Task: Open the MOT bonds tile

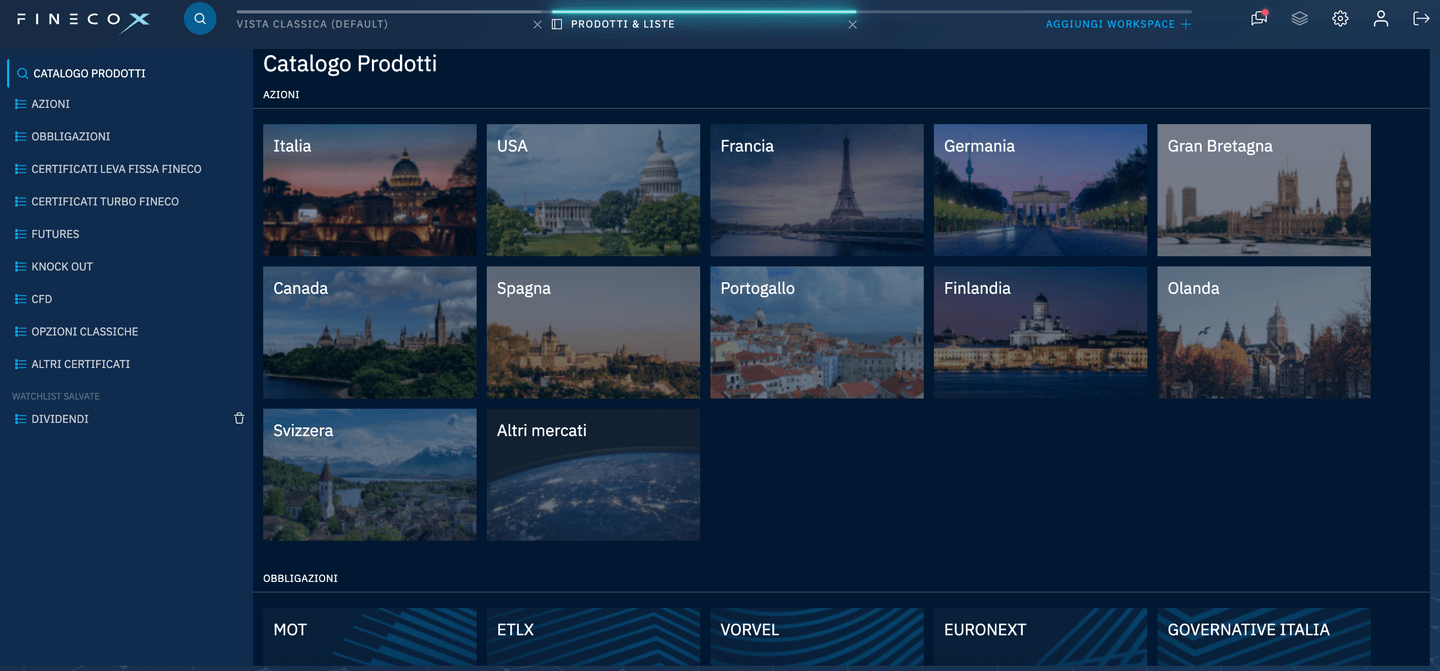Action: pos(369,635)
